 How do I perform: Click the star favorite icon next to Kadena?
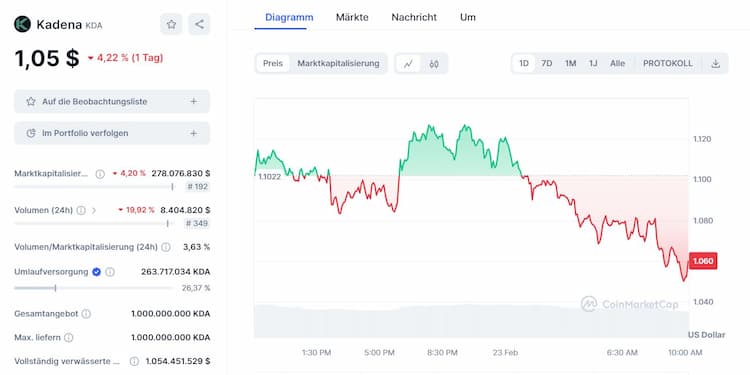click(171, 24)
